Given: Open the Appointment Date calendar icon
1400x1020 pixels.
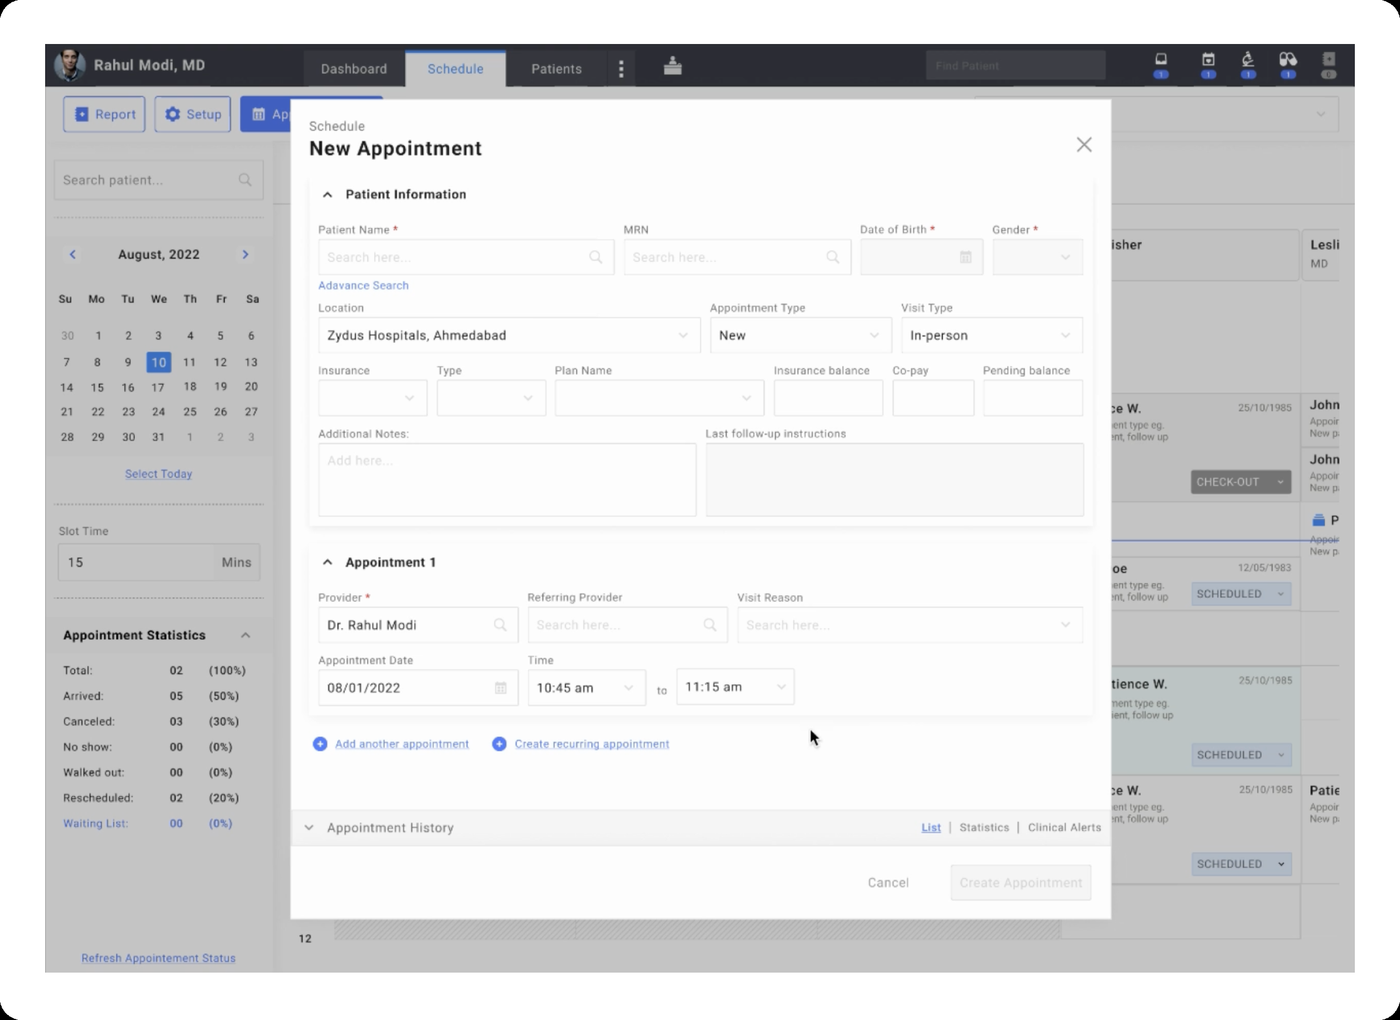Looking at the screenshot, I should 501,688.
